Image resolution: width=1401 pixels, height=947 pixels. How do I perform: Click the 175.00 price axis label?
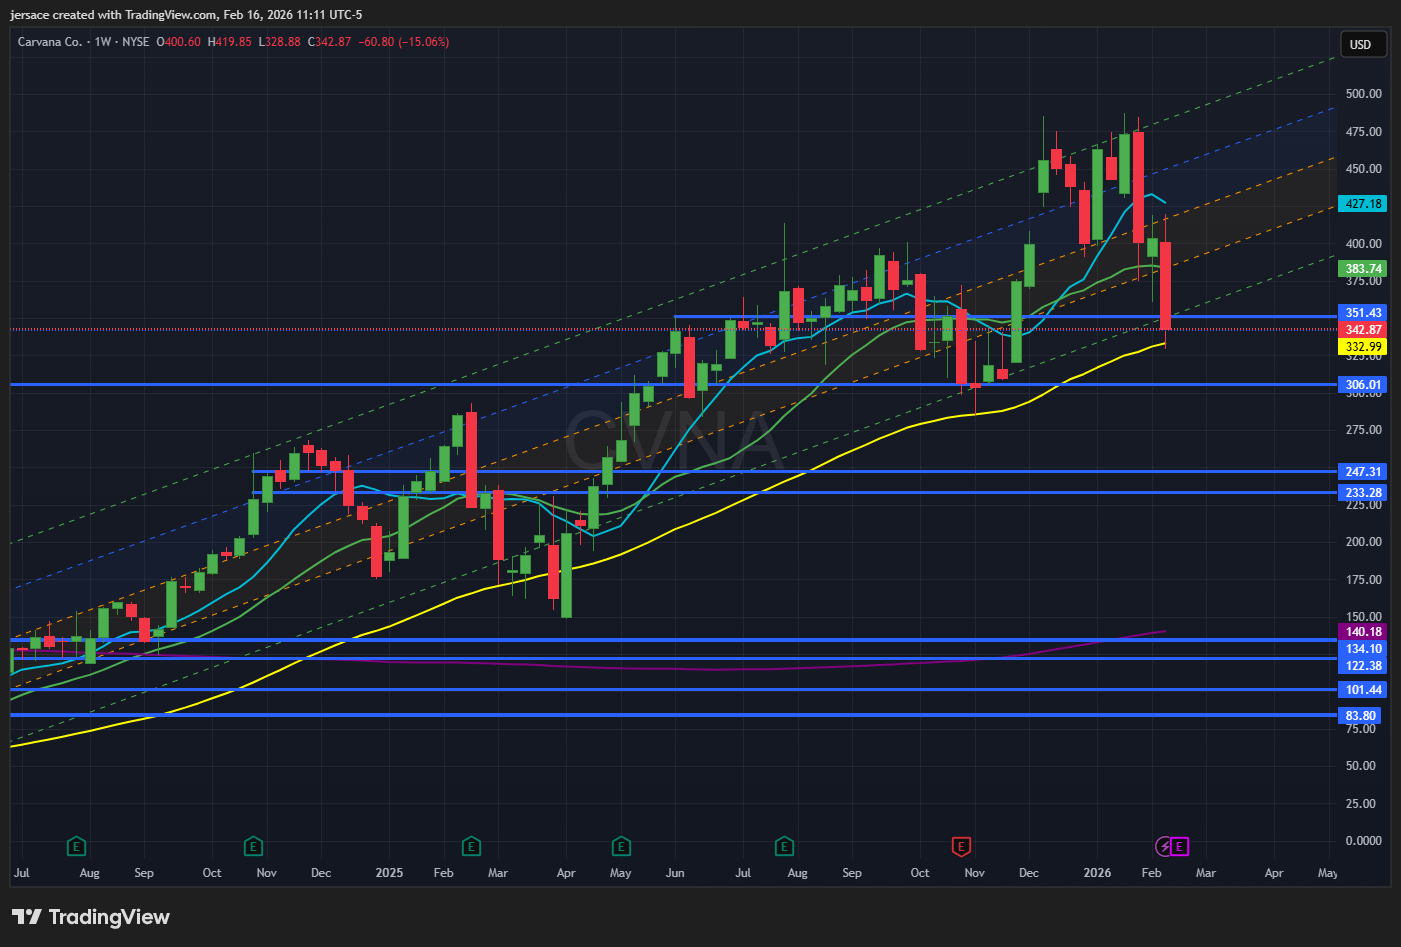pyautogui.click(x=1364, y=580)
